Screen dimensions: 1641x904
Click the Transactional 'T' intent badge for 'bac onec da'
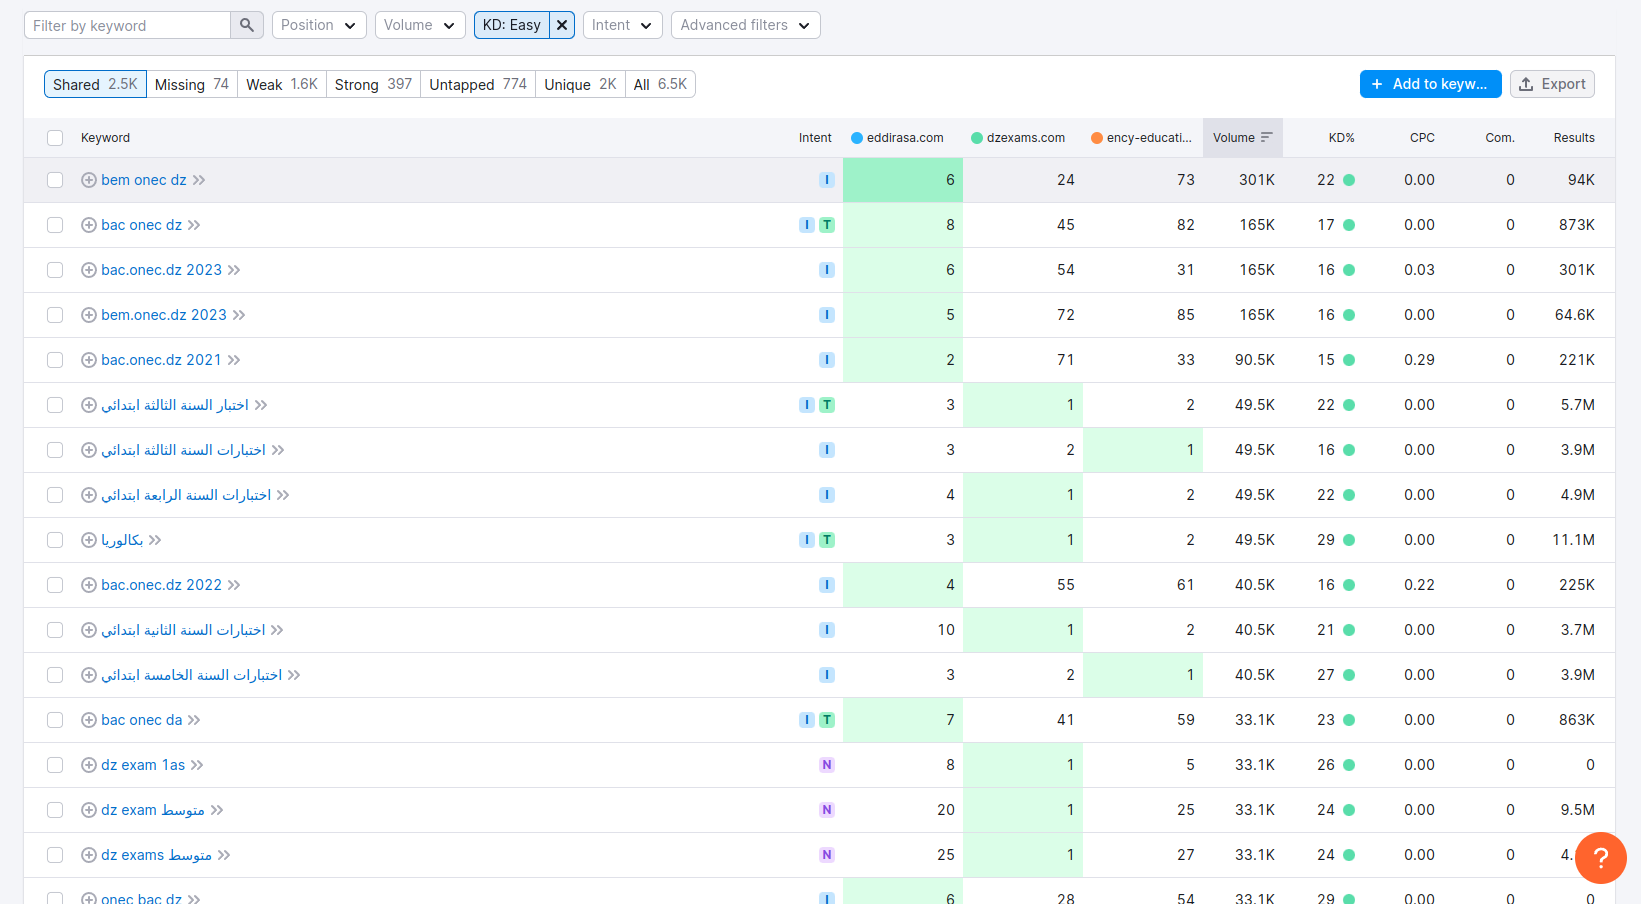827,720
